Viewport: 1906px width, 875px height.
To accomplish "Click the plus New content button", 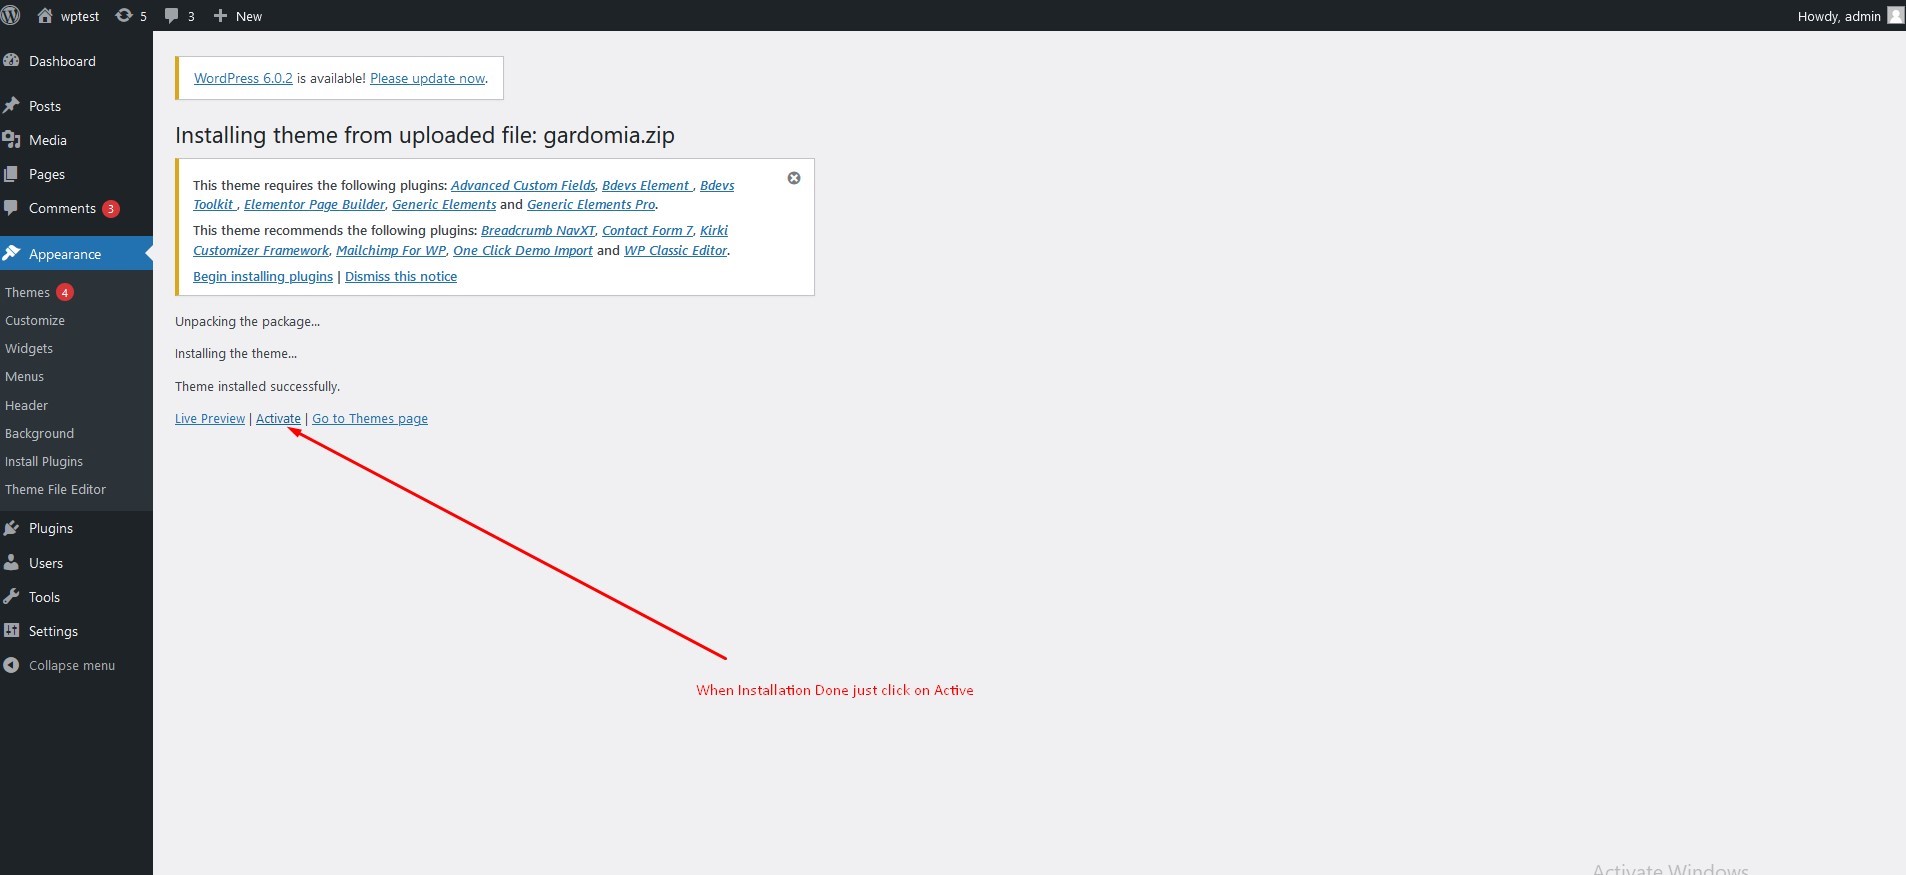I will point(238,16).
